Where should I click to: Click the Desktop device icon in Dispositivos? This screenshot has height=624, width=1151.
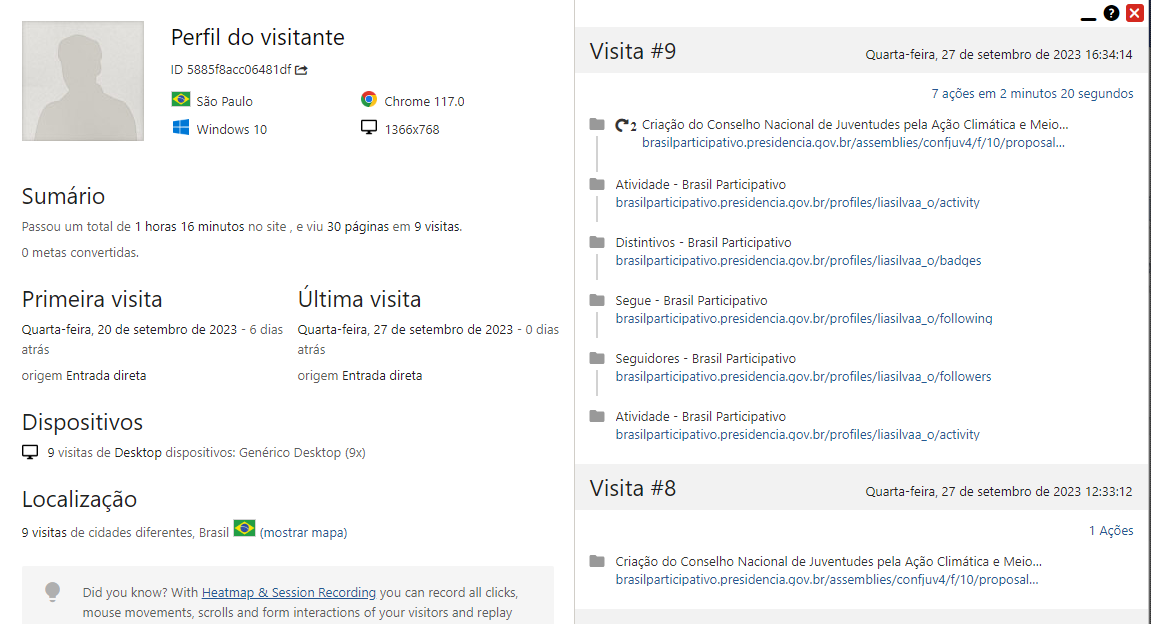pyautogui.click(x=29, y=451)
